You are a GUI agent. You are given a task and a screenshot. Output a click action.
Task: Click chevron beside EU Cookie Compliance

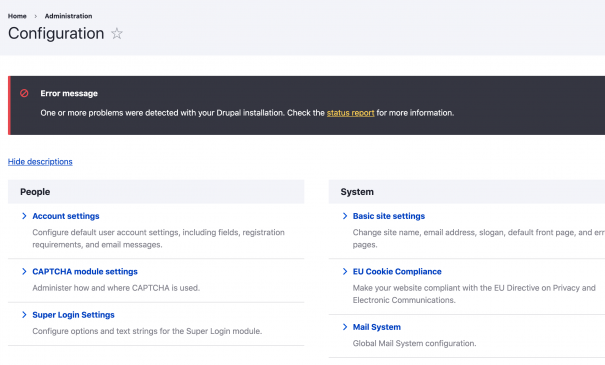(345, 272)
